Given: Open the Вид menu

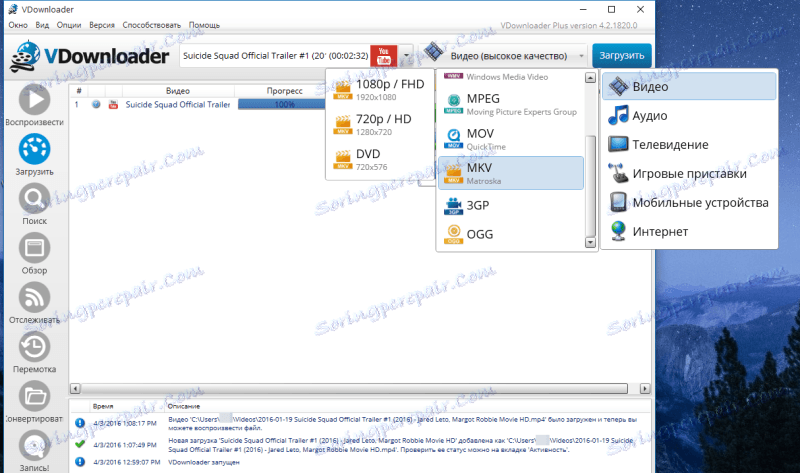Looking at the screenshot, I should pos(42,25).
